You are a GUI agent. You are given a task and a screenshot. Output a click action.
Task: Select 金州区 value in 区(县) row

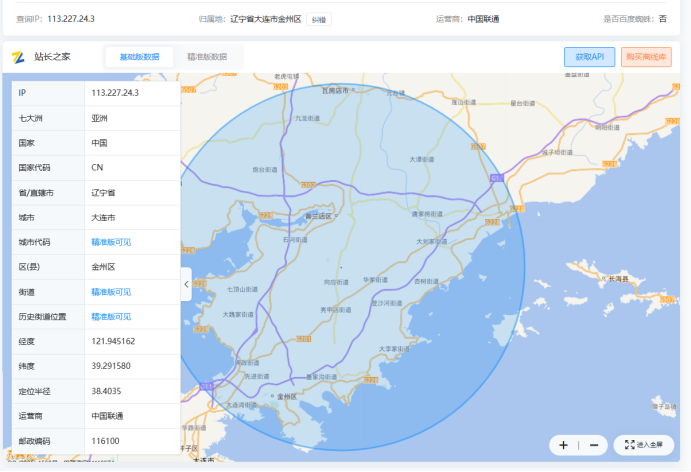click(103, 267)
